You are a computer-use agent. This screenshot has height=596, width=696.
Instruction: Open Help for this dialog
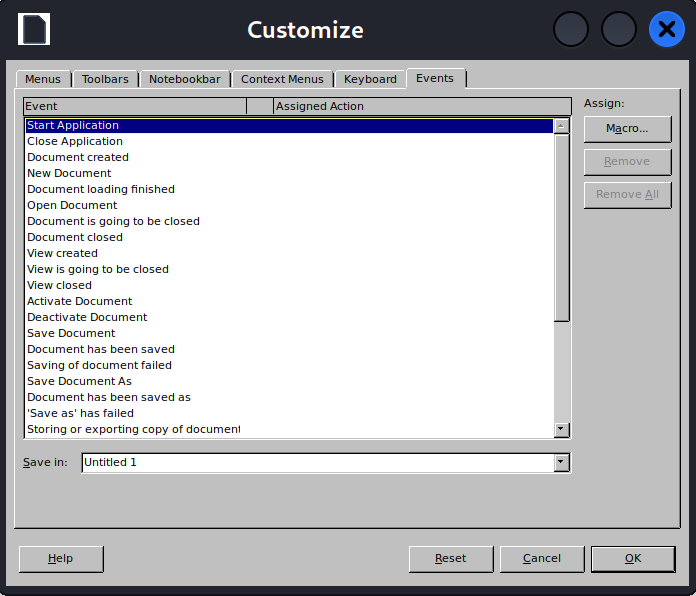[x=61, y=559]
